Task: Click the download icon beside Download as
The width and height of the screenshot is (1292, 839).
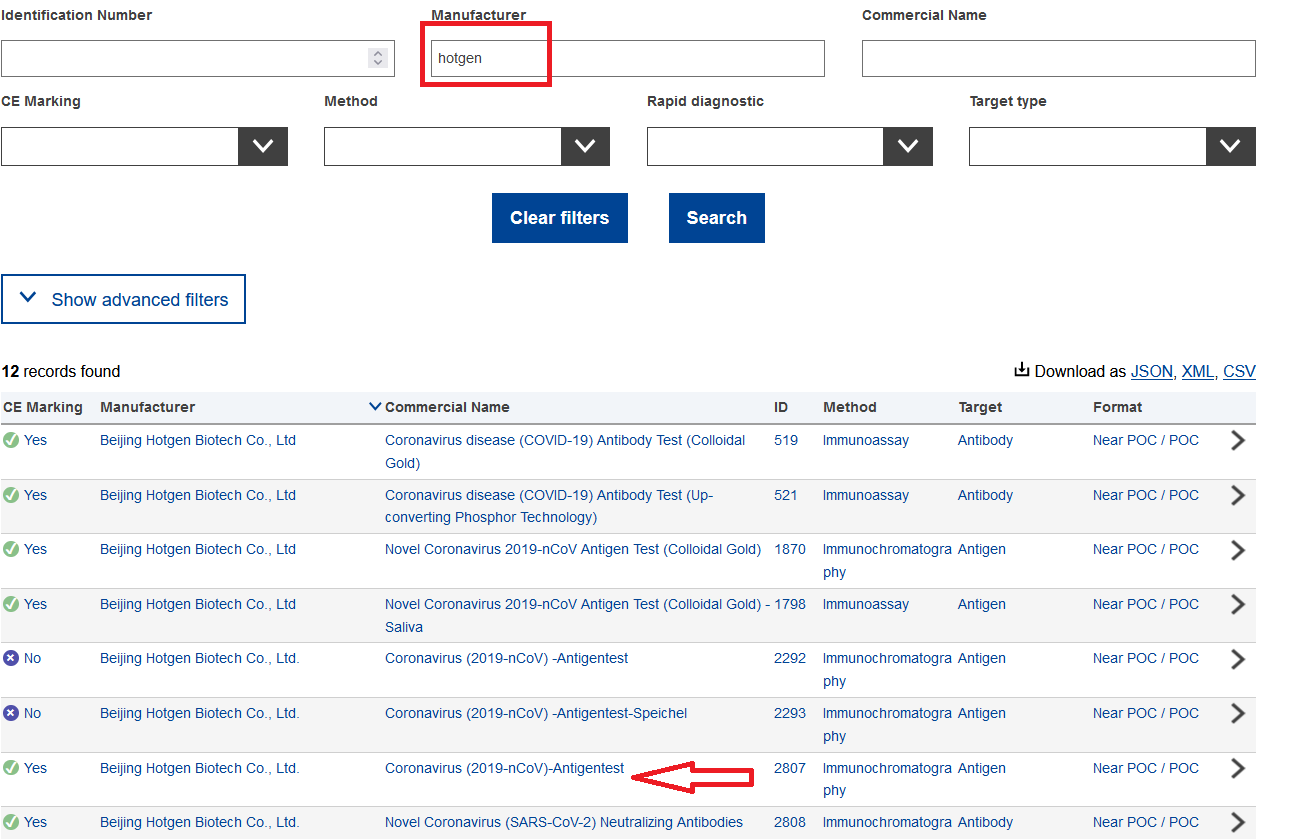Action: pyautogui.click(x=1022, y=370)
